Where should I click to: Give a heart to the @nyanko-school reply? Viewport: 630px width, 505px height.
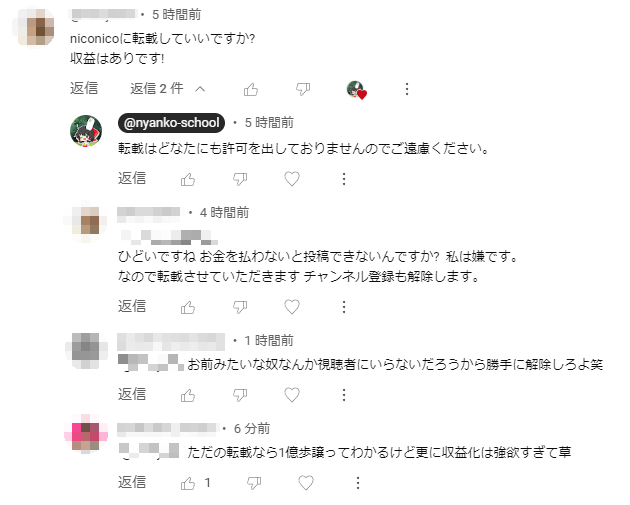point(292,179)
